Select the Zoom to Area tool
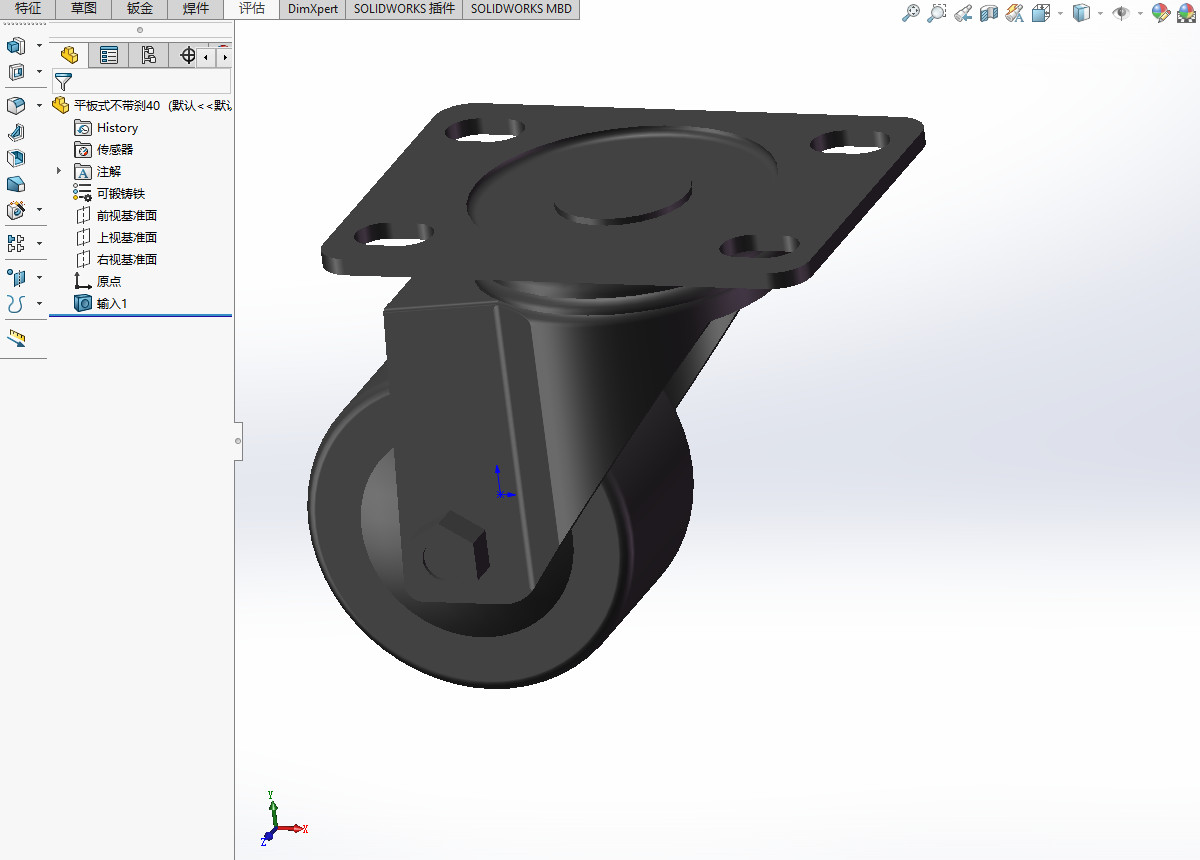The height and width of the screenshot is (860, 1200). pyautogui.click(x=937, y=13)
